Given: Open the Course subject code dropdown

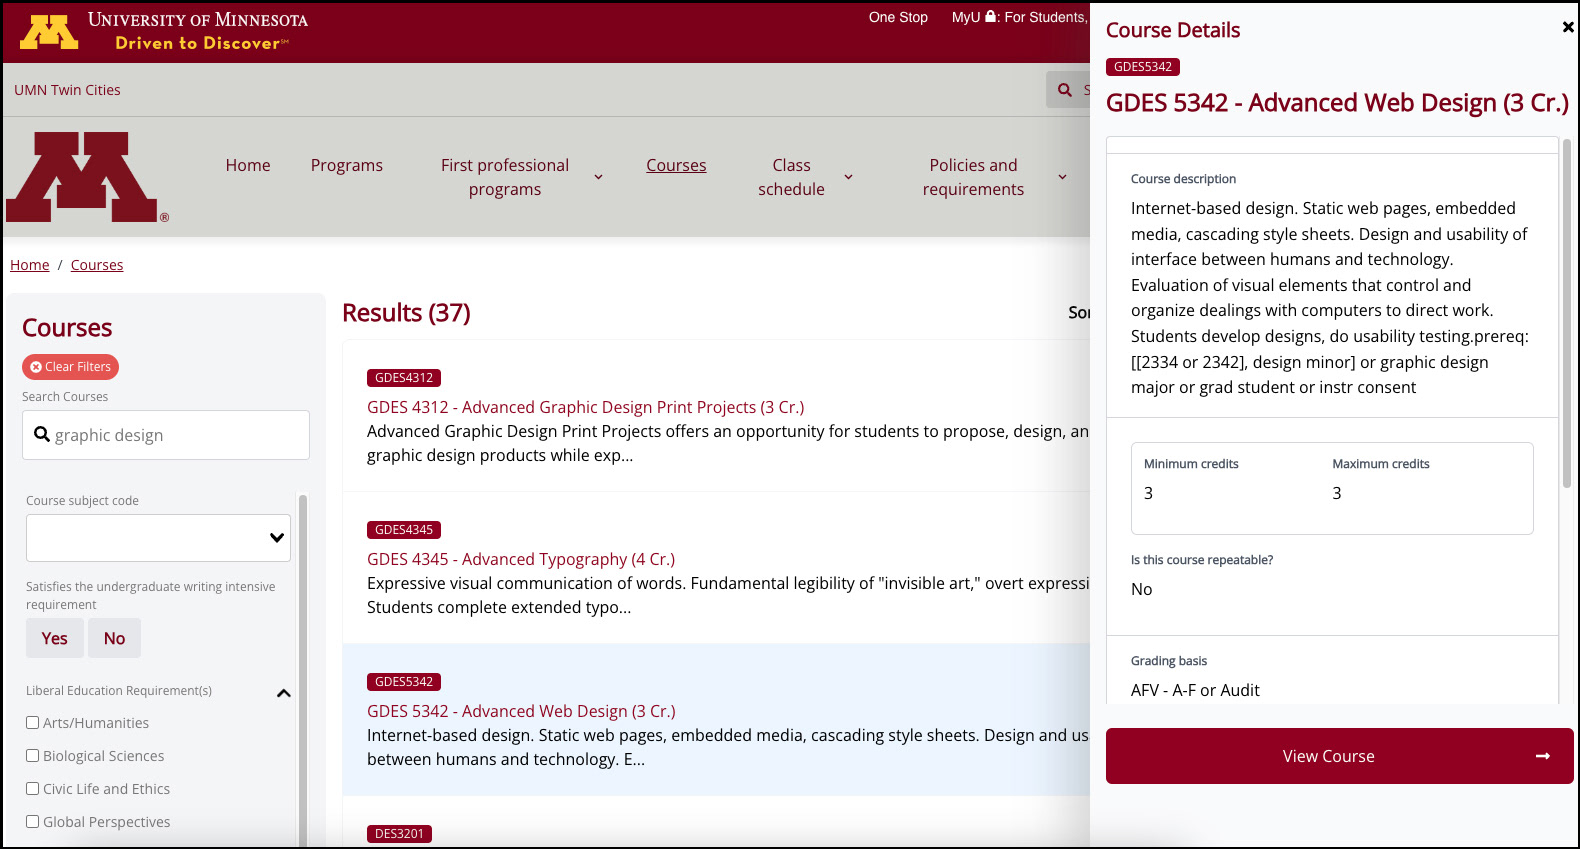Looking at the screenshot, I should [158, 538].
